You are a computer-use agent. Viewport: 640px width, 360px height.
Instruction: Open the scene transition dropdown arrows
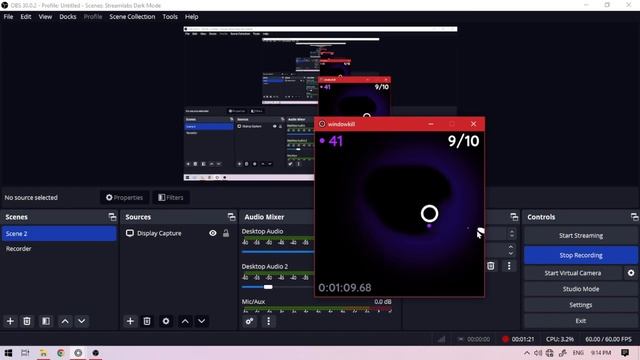(x=512, y=233)
